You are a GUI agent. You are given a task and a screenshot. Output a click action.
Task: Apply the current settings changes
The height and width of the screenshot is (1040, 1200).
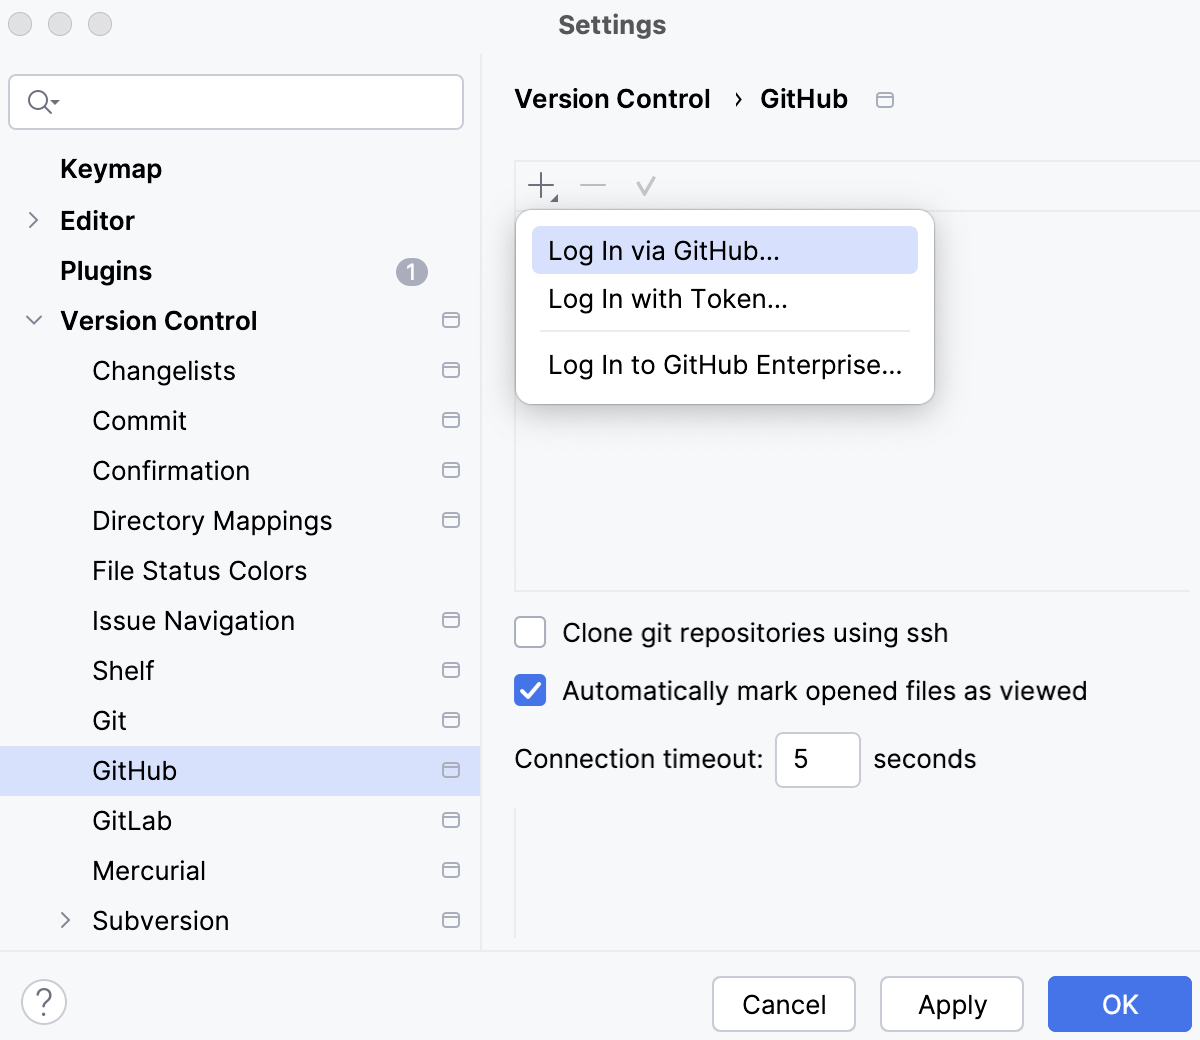click(x=951, y=1004)
